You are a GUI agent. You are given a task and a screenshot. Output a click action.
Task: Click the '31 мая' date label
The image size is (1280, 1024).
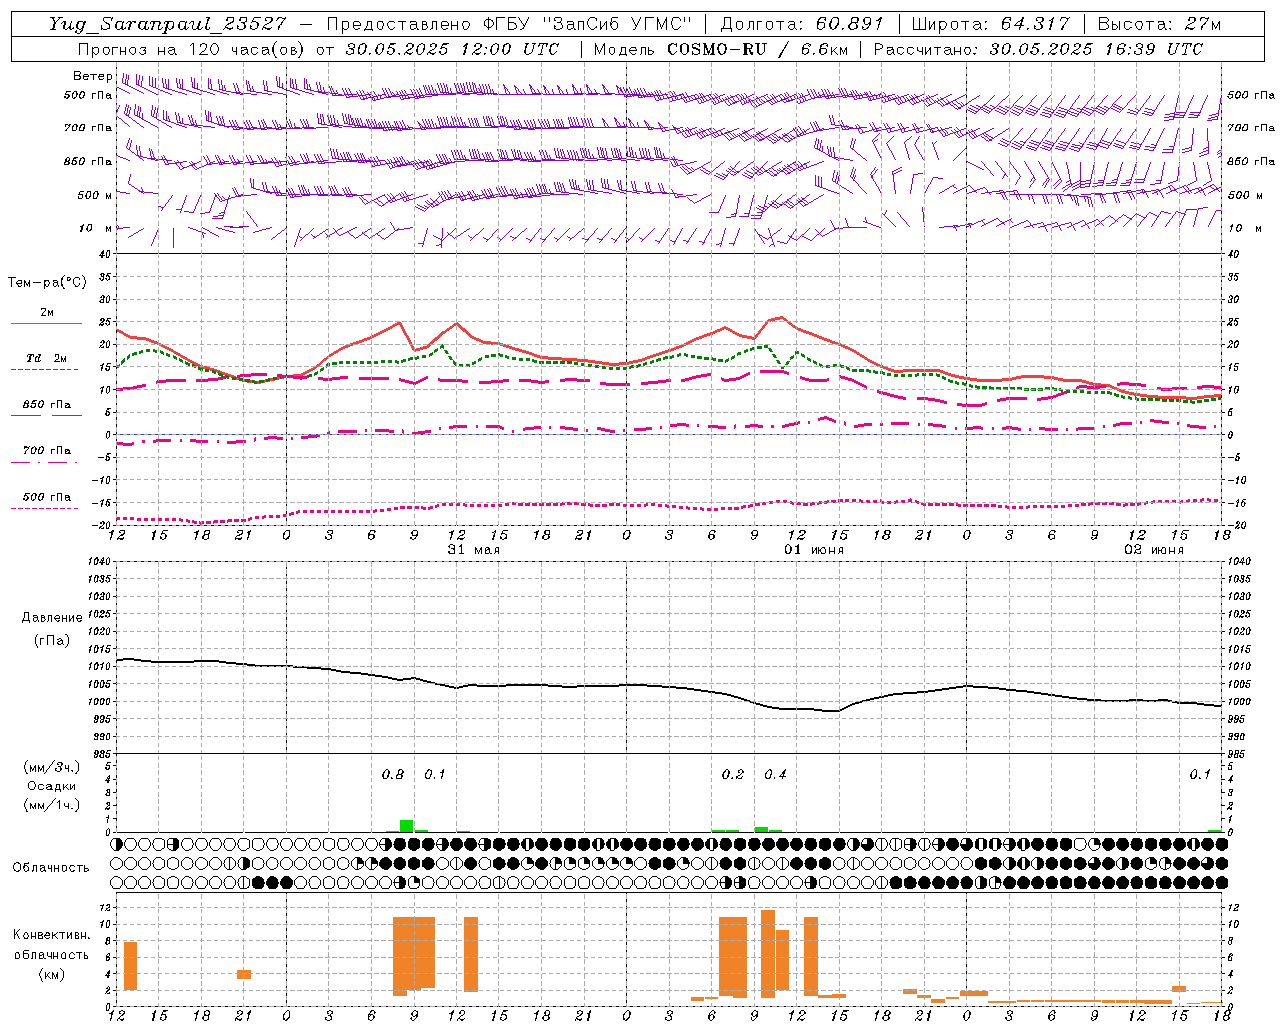473,550
